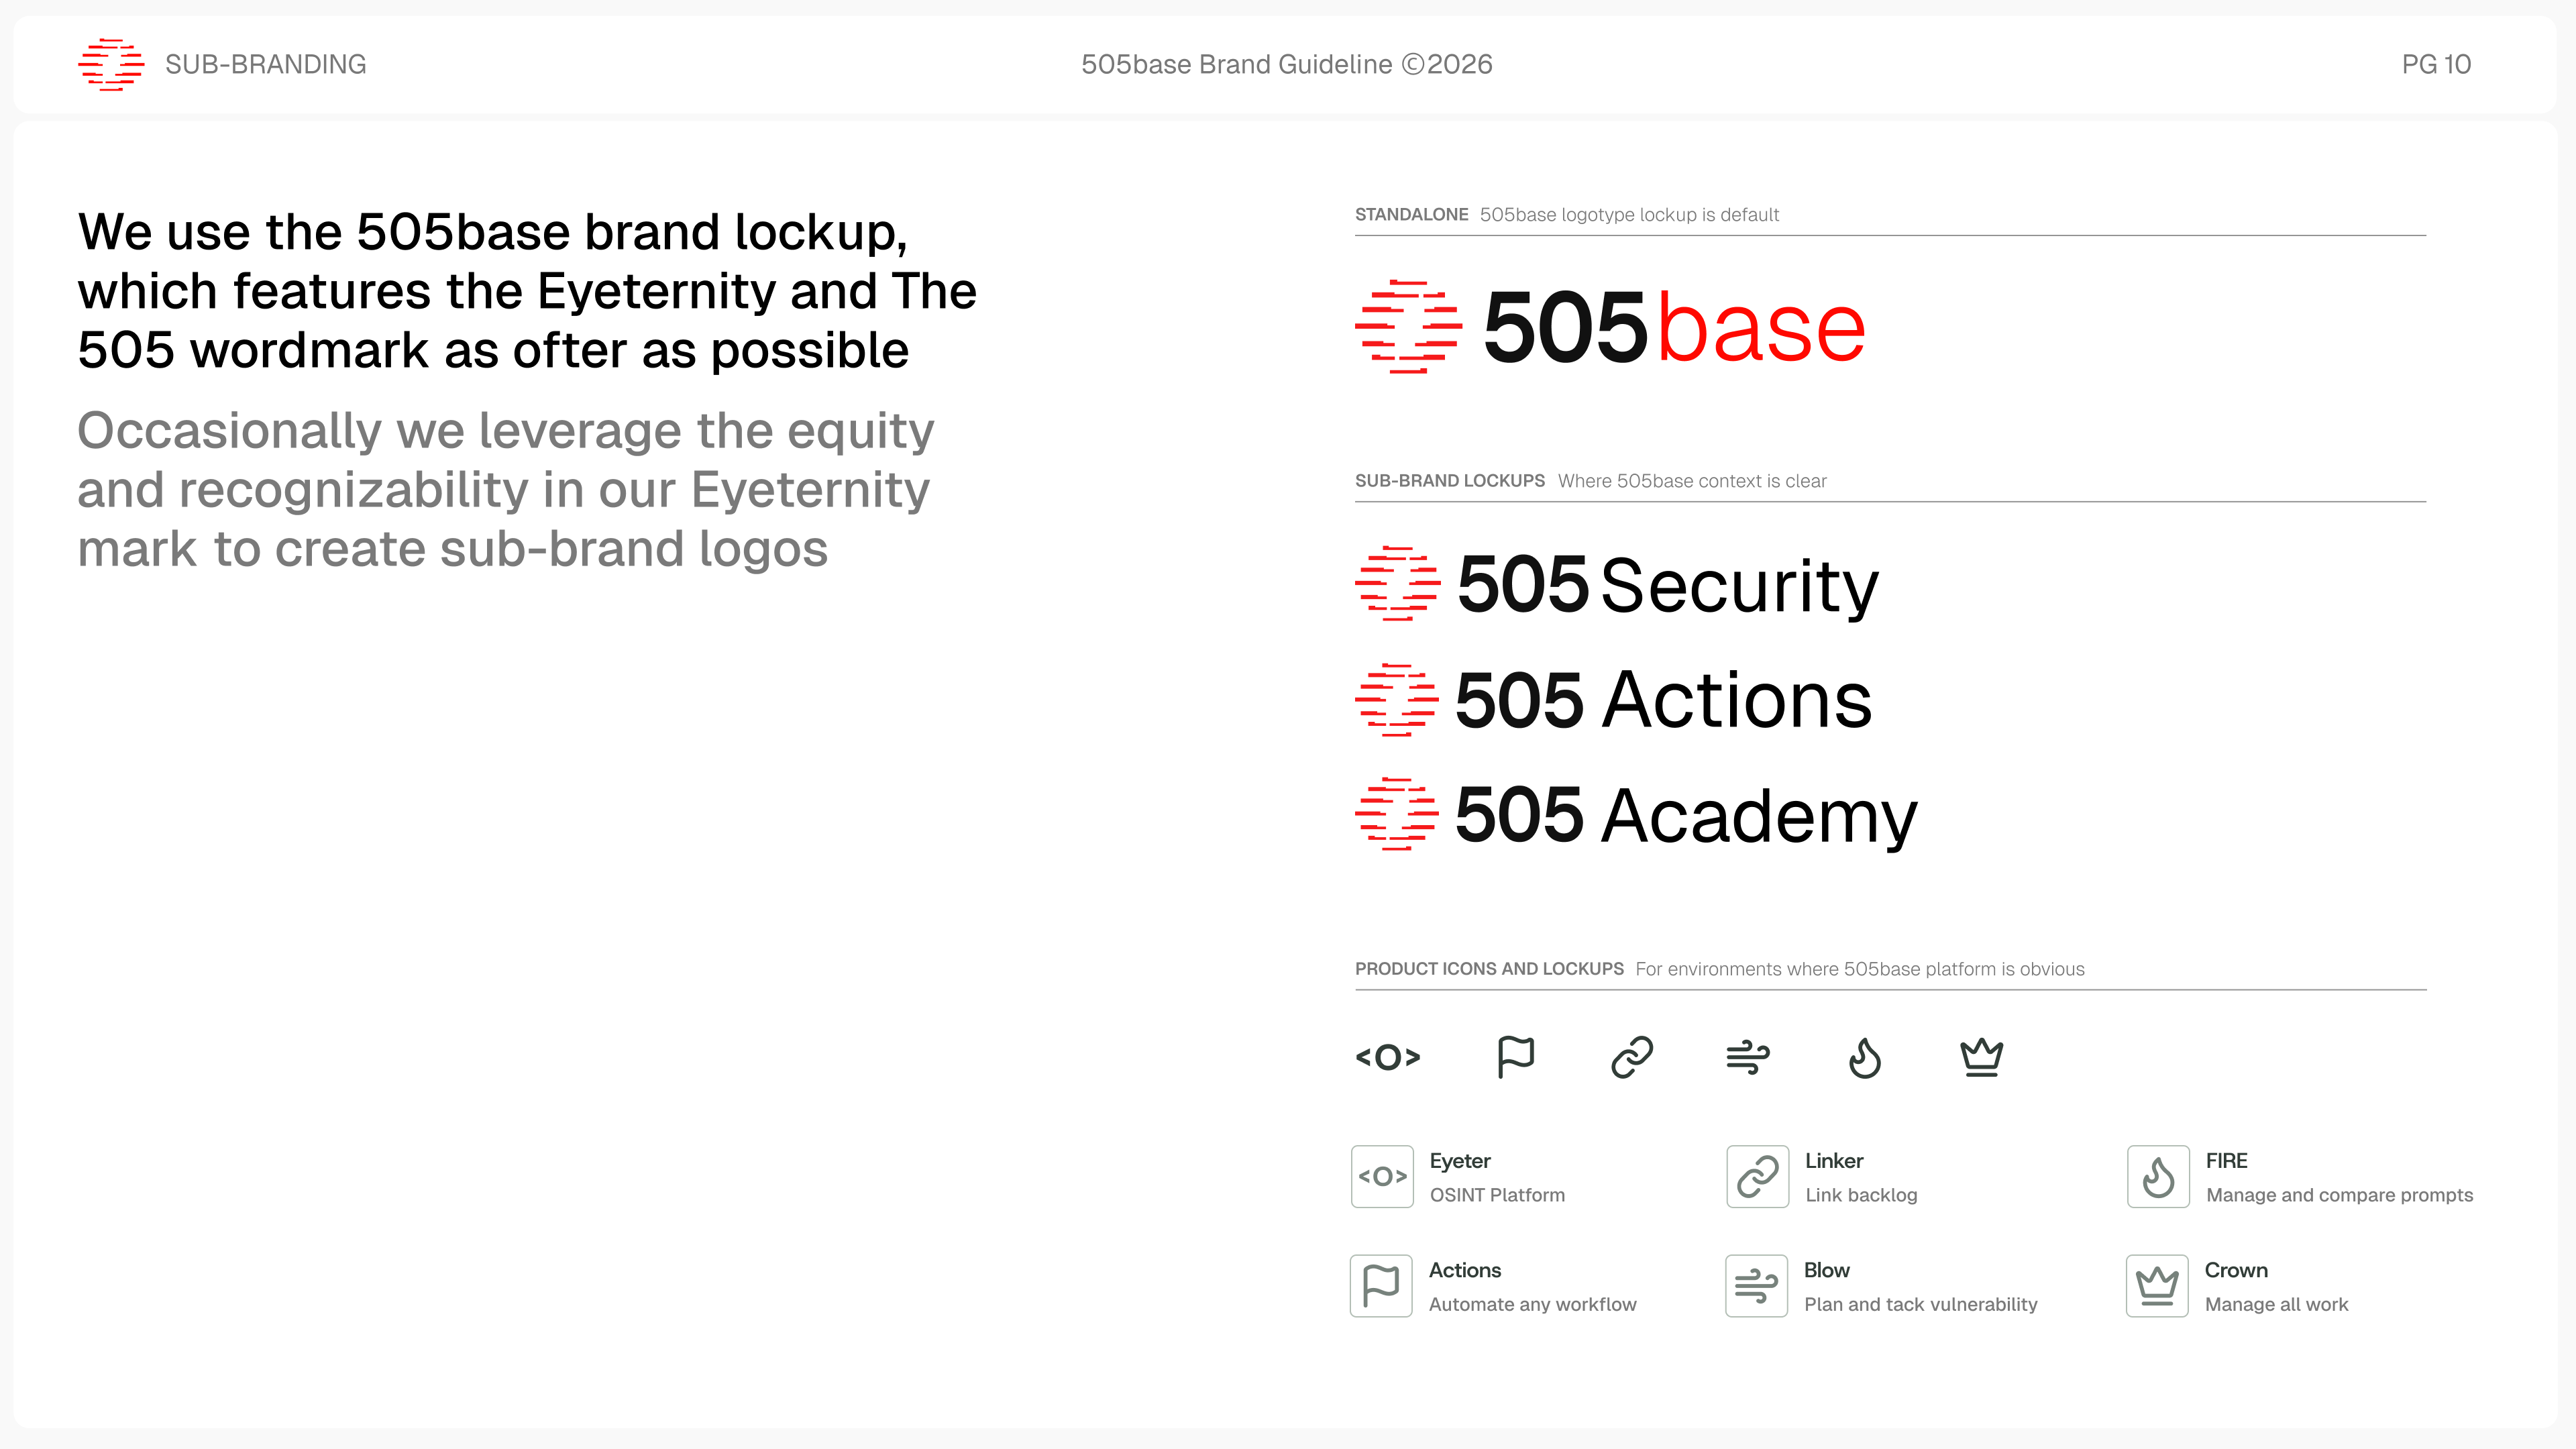Select the PG 10 page number
Screen dimensions: 2576x1449
2436,65
